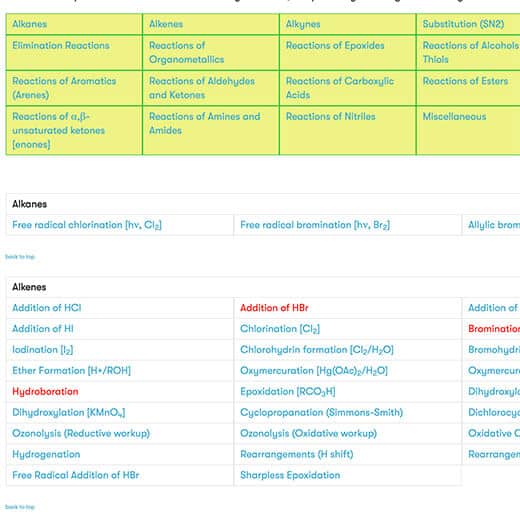Image resolution: width=520 pixels, height=524 pixels.
Task: Select the Alkanes table header text
Action: [x=29, y=204]
